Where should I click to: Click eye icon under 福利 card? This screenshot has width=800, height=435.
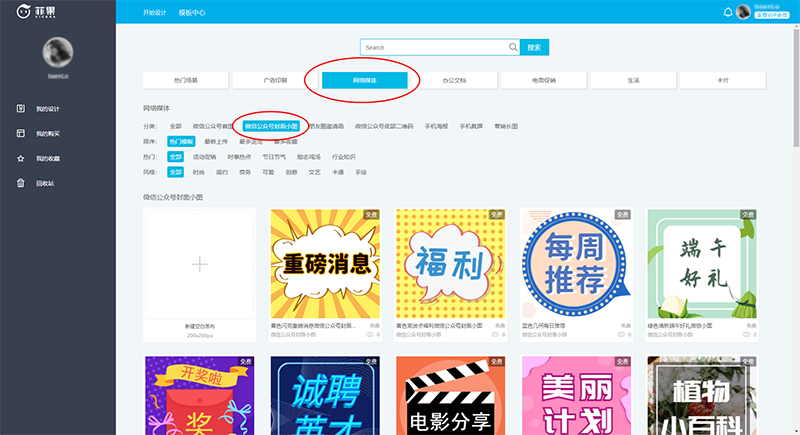click(x=495, y=335)
